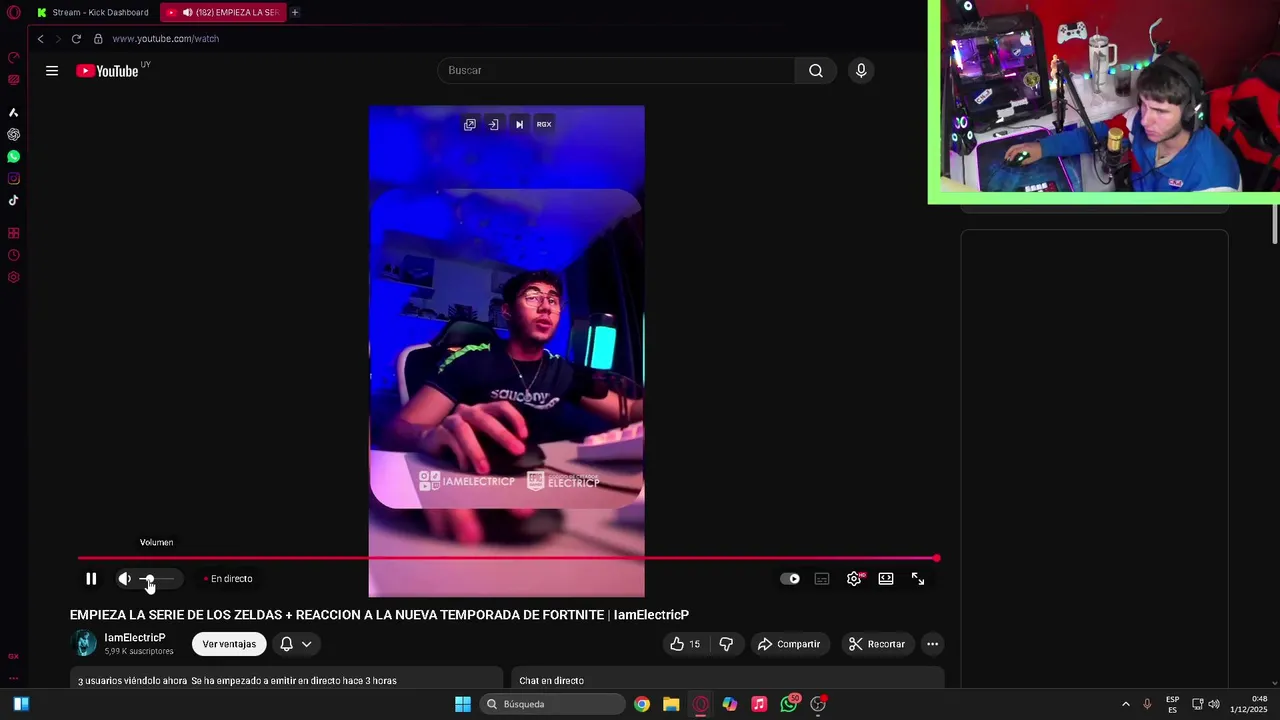
Task: Open GX Control speedometer in sidebar
Action: tap(14, 58)
